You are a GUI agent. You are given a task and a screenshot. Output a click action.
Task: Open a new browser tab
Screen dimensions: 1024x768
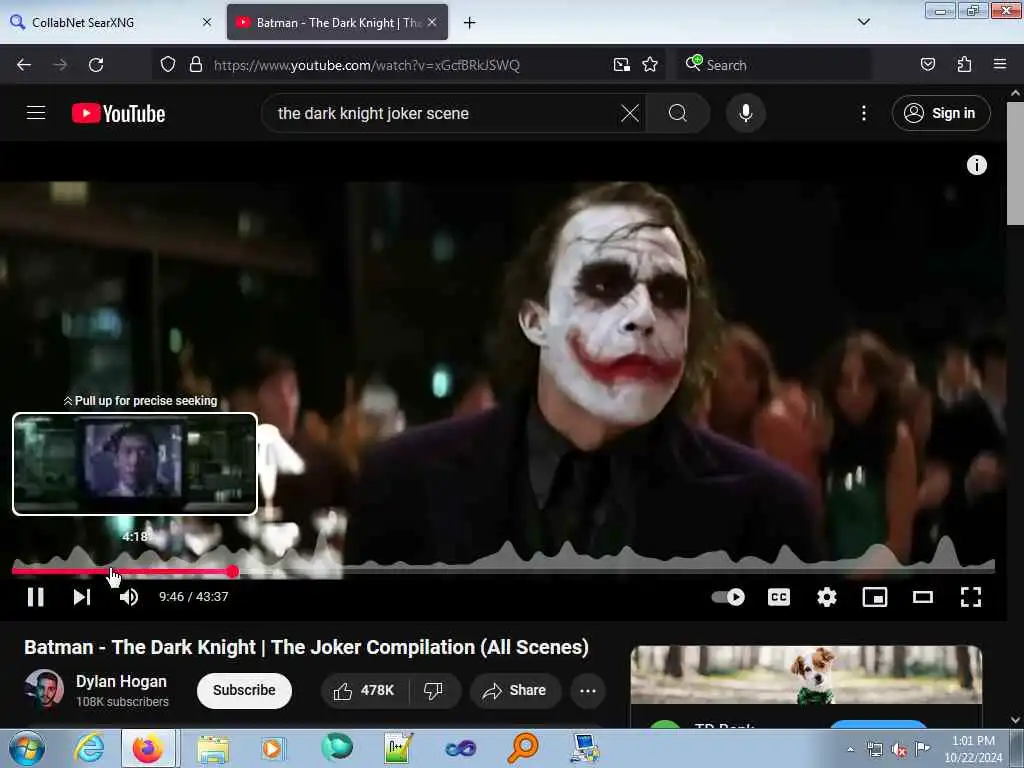469,23
